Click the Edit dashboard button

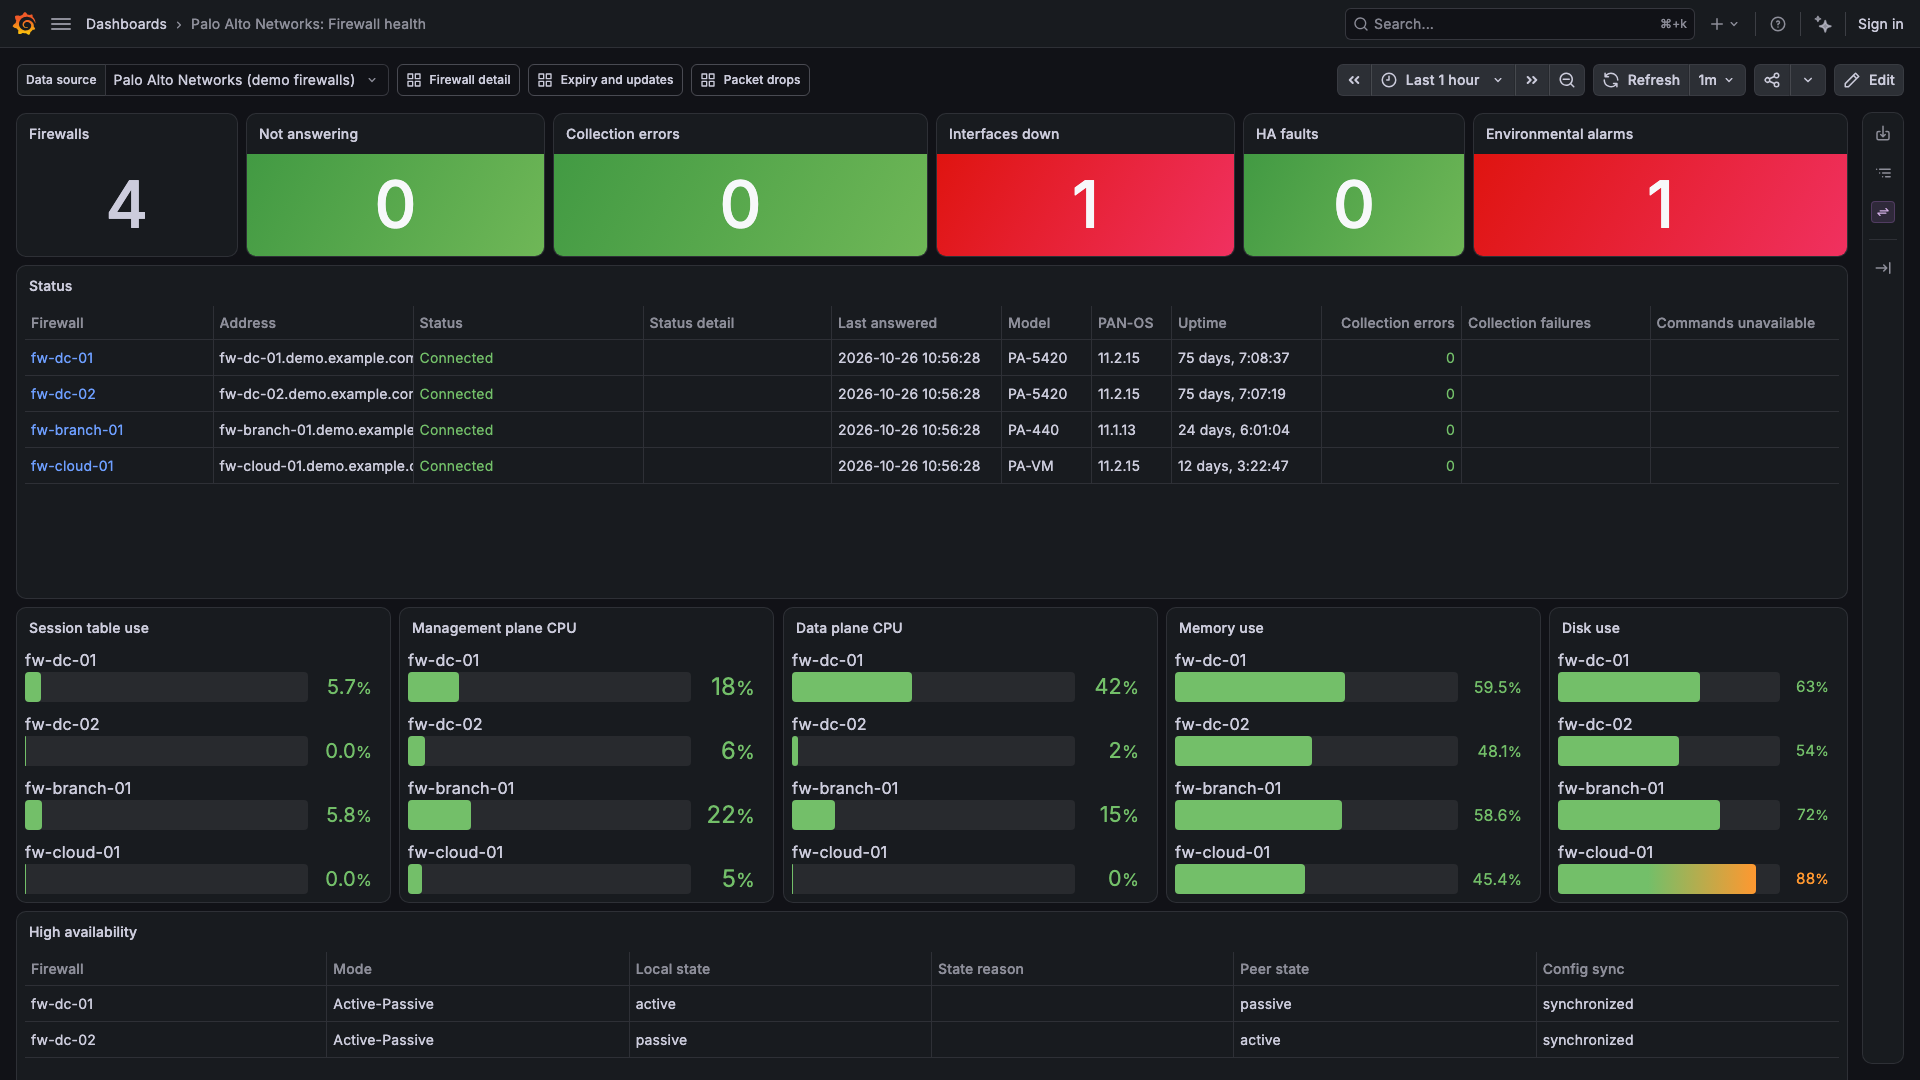coord(1869,80)
